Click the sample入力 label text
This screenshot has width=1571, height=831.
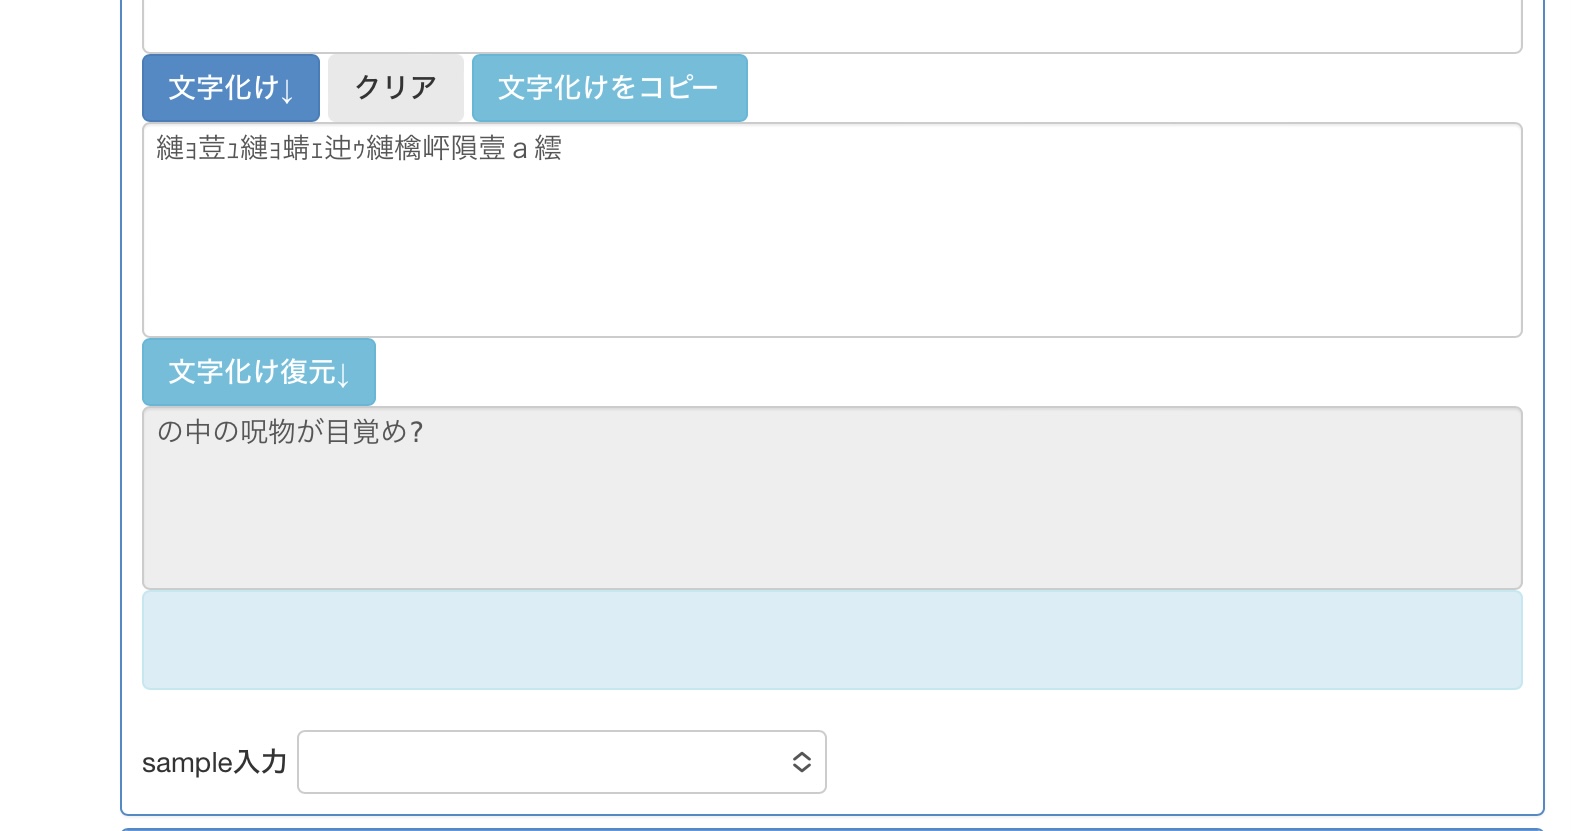214,762
